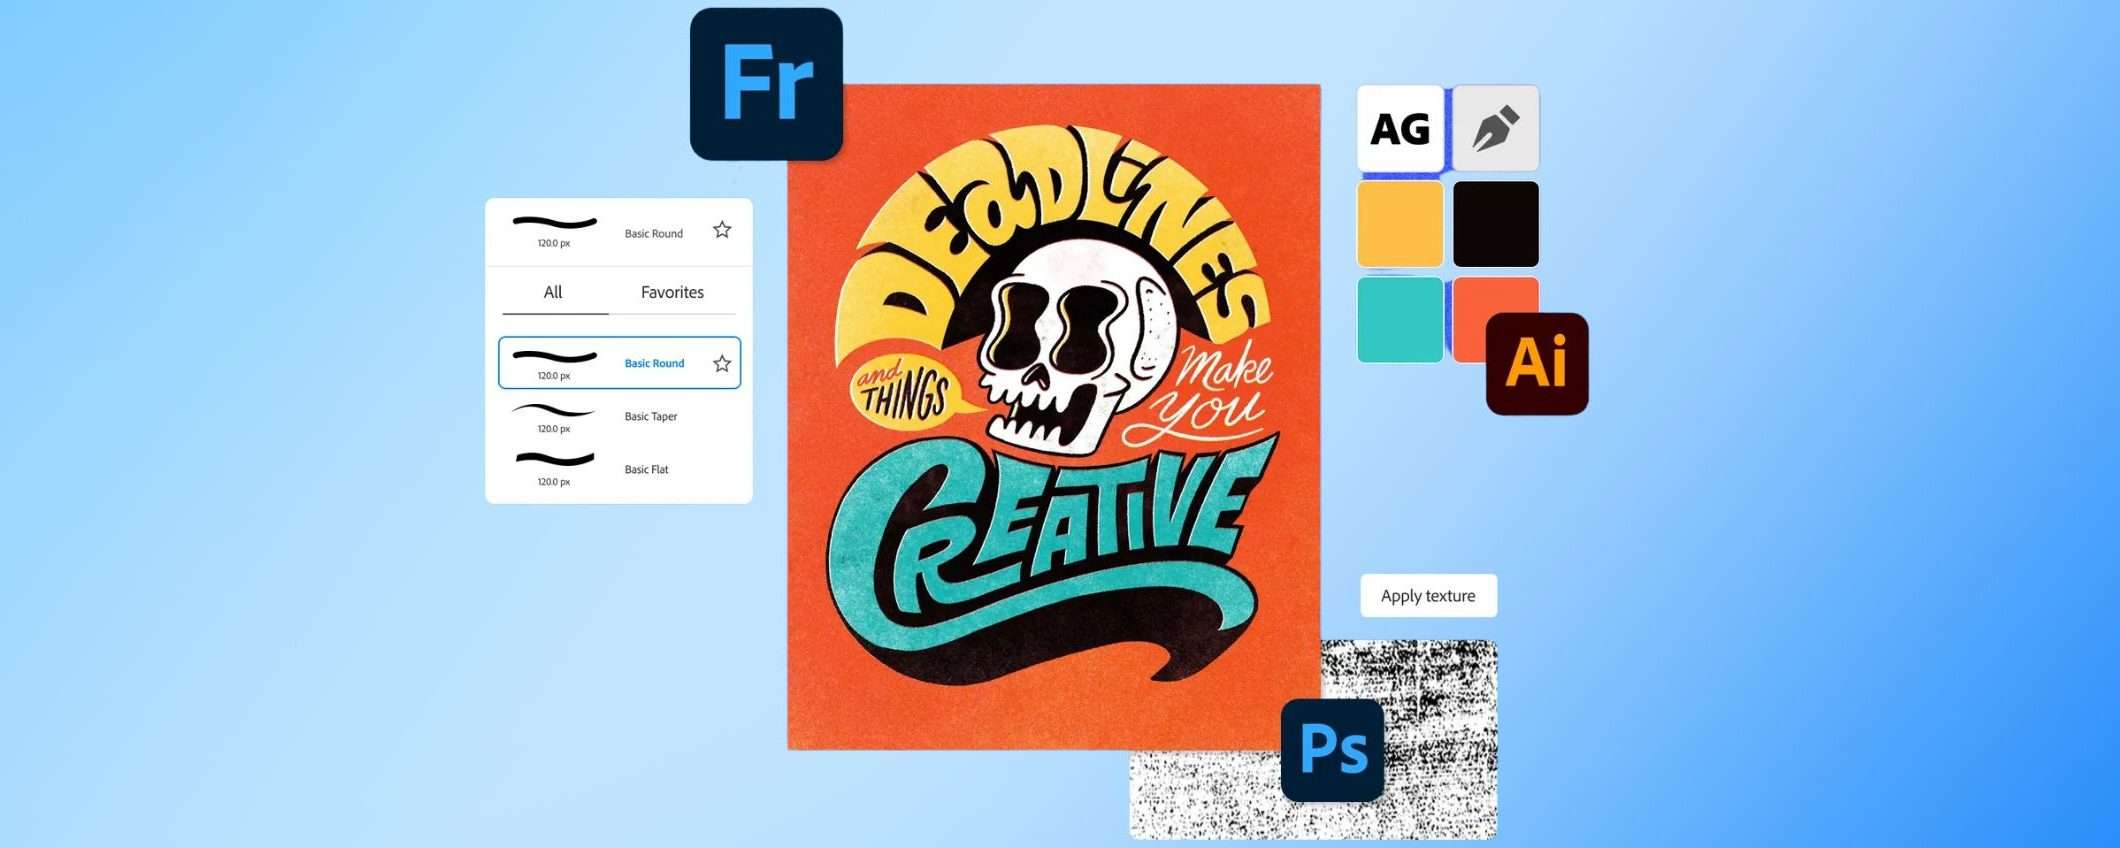Pick the black color swatch

[1496, 224]
